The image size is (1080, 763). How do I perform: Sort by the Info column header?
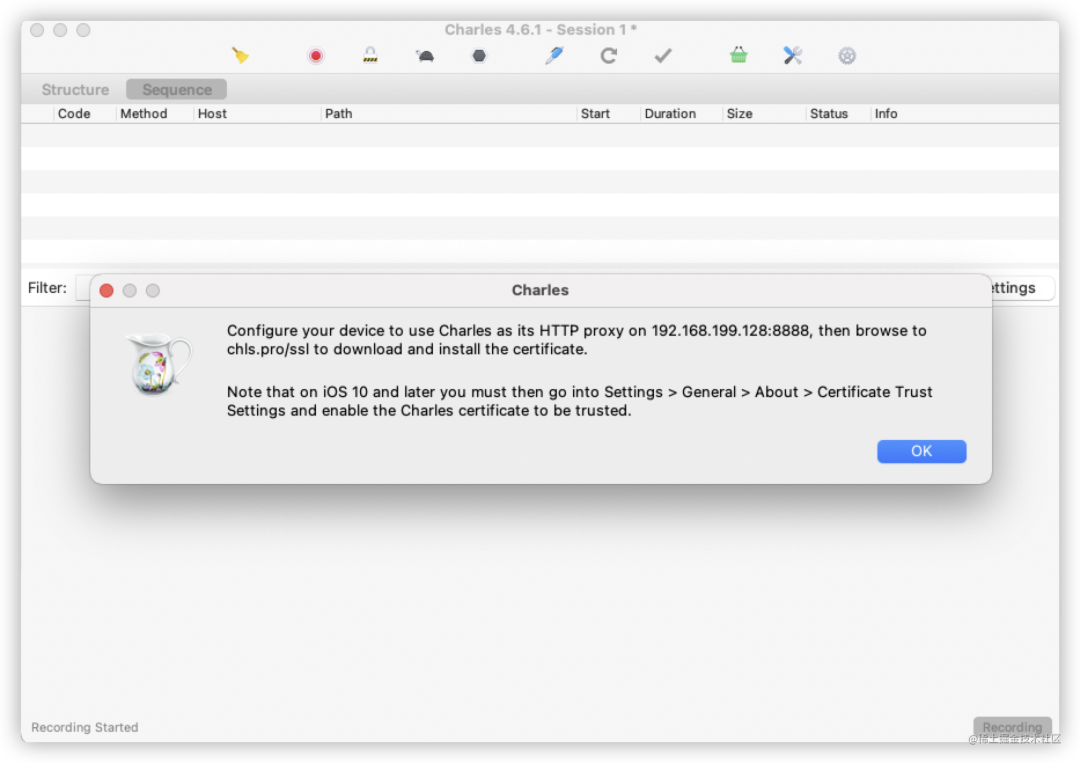click(886, 114)
